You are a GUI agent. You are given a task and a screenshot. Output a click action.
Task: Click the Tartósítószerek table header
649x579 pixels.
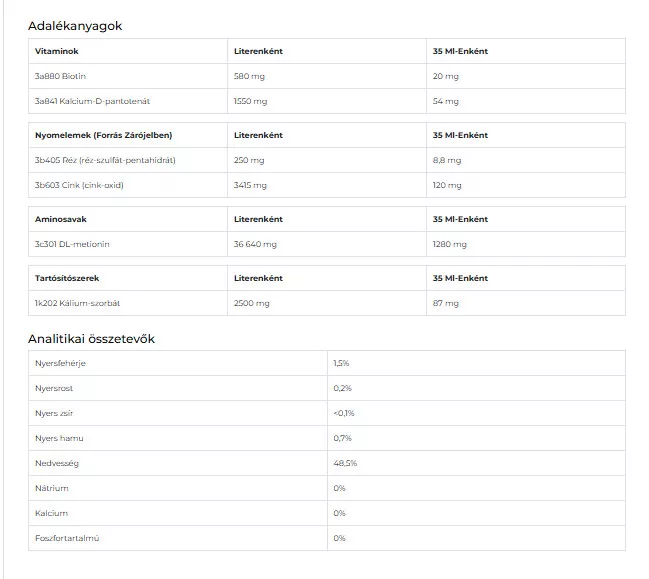point(66,278)
